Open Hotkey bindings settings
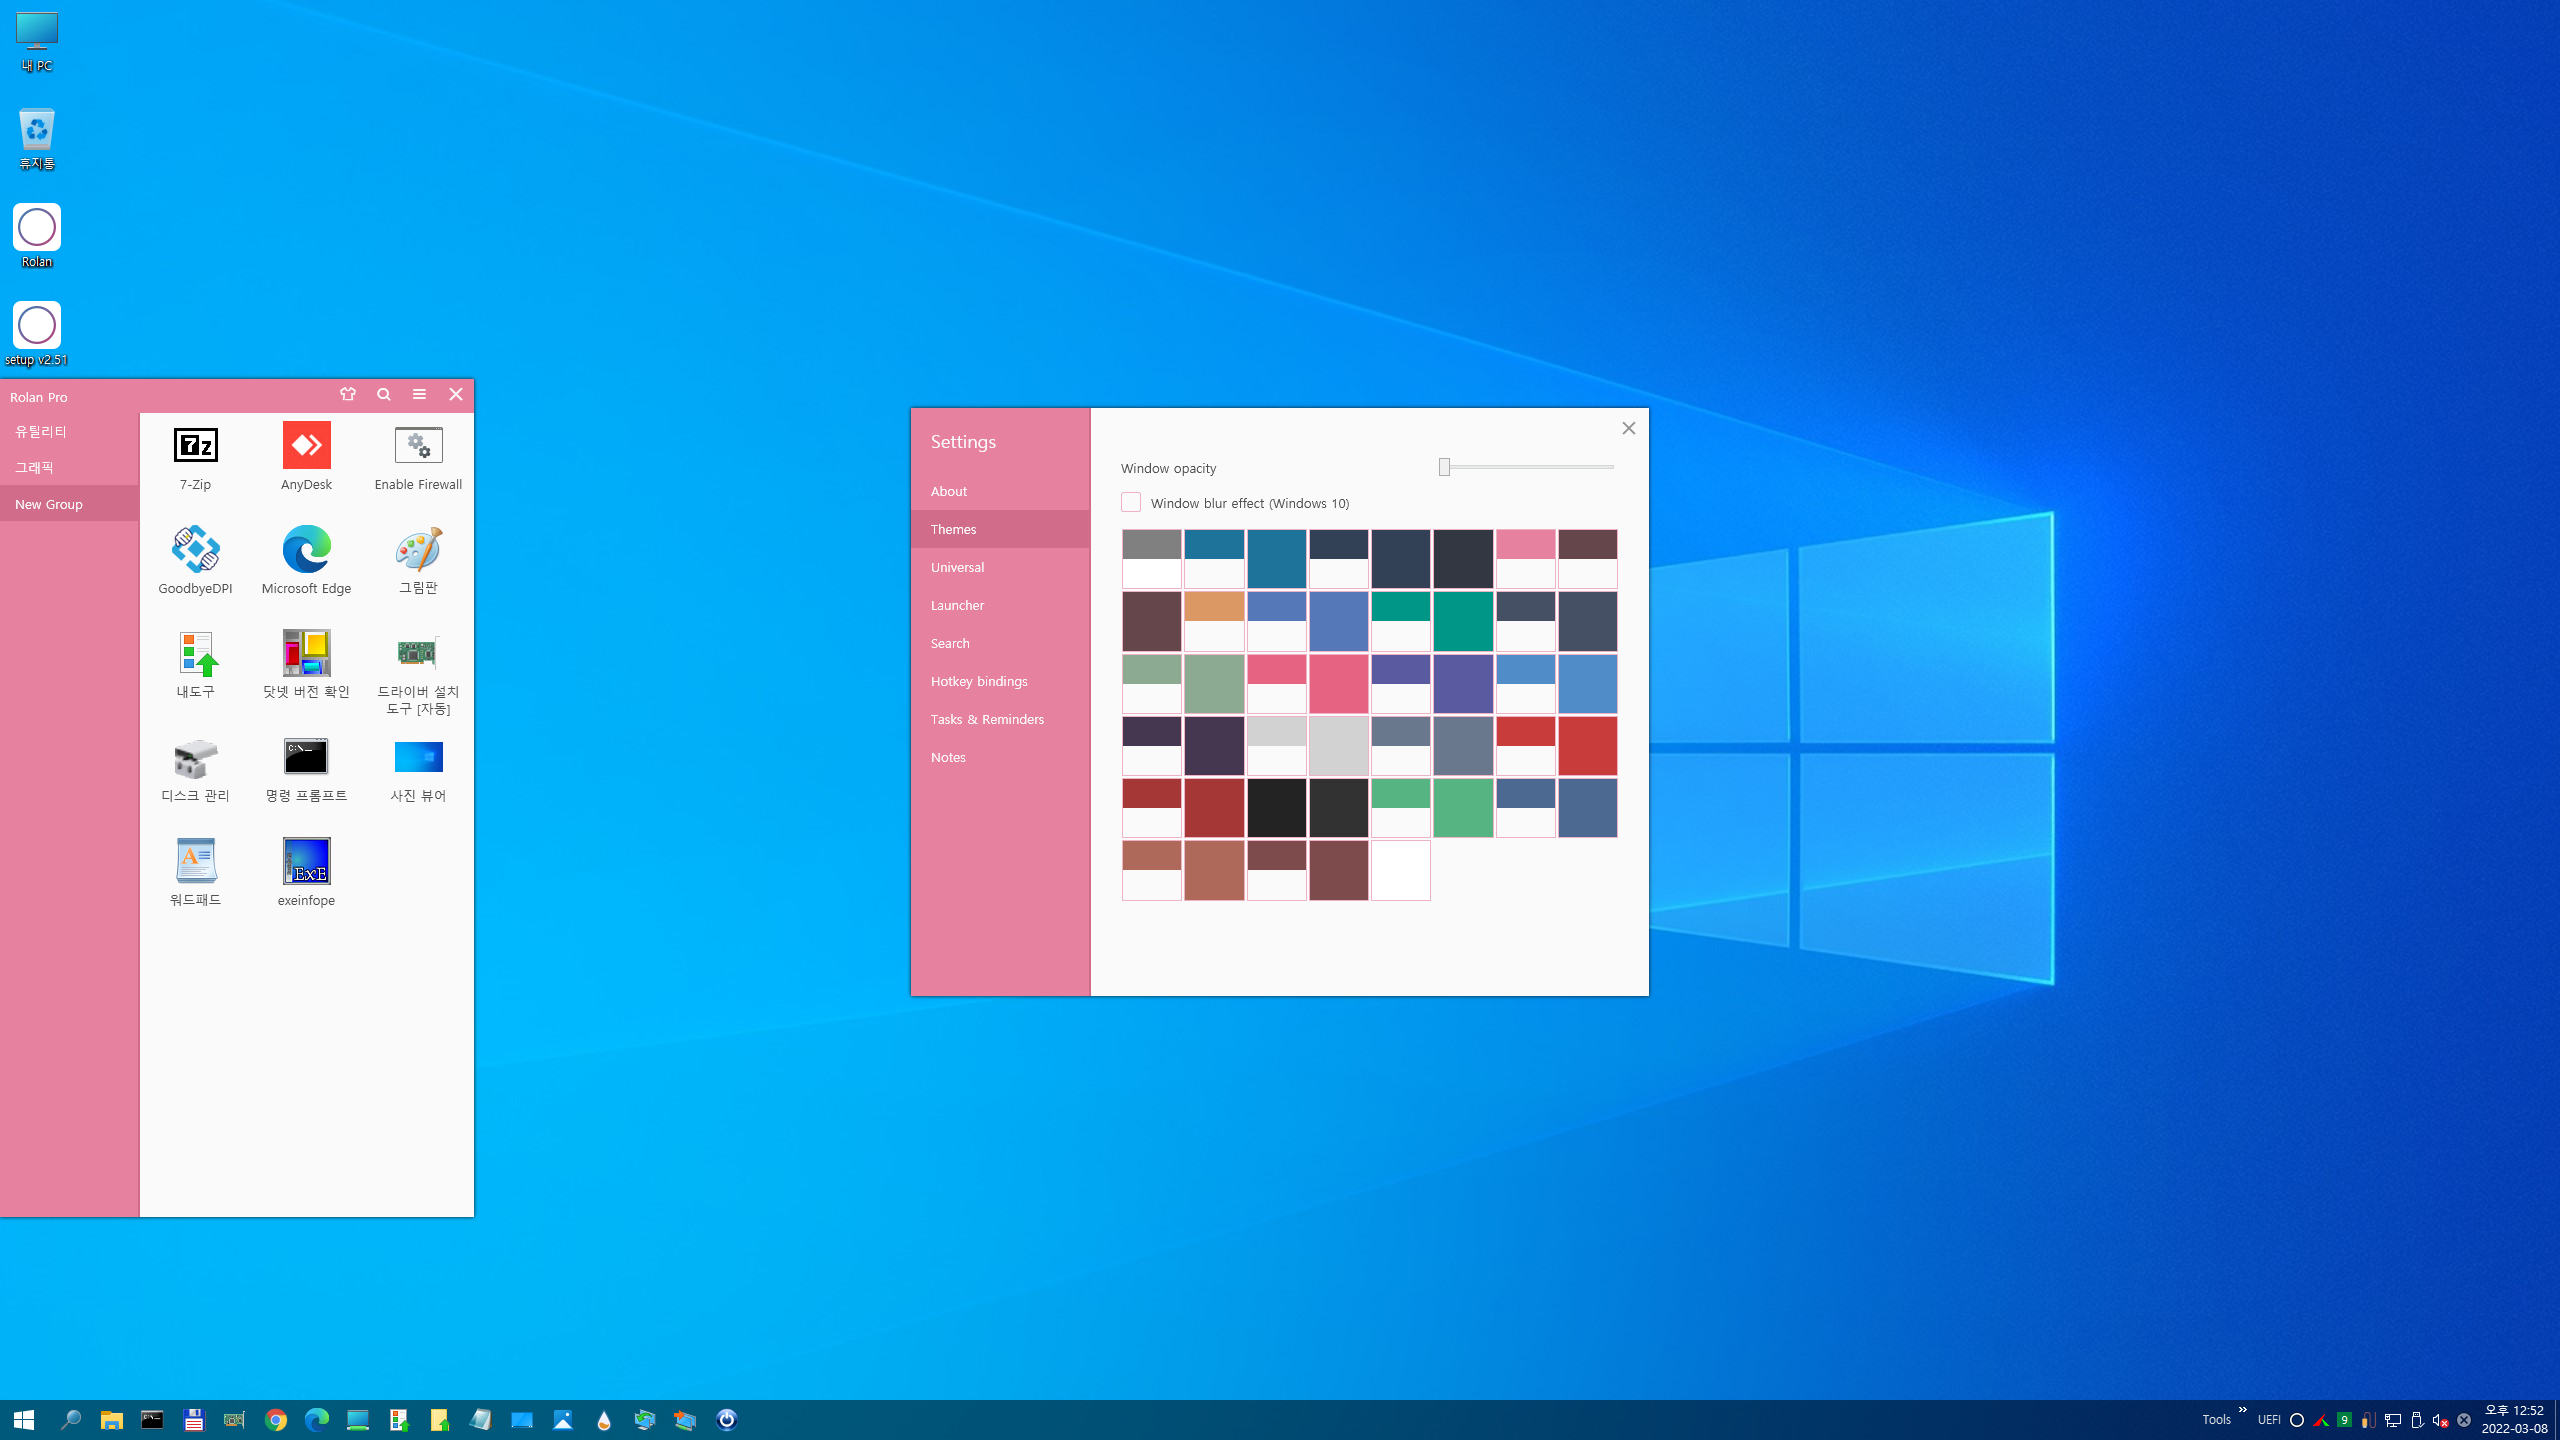 1000,681
